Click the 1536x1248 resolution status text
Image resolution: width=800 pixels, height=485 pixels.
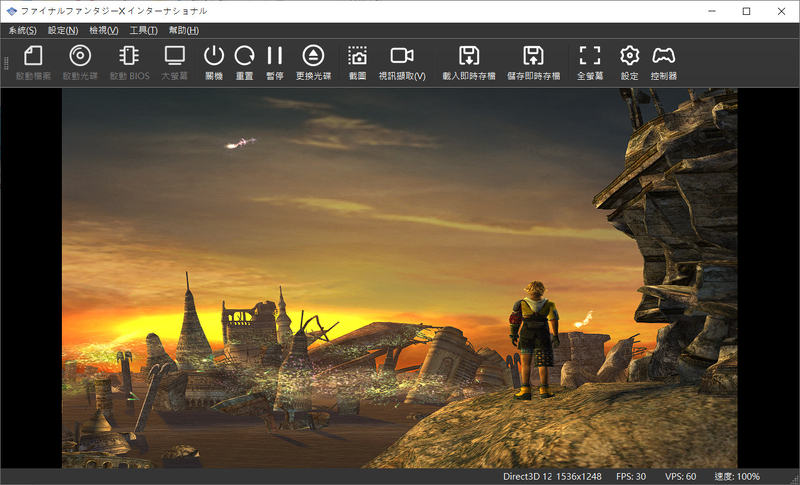pos(579,476)
